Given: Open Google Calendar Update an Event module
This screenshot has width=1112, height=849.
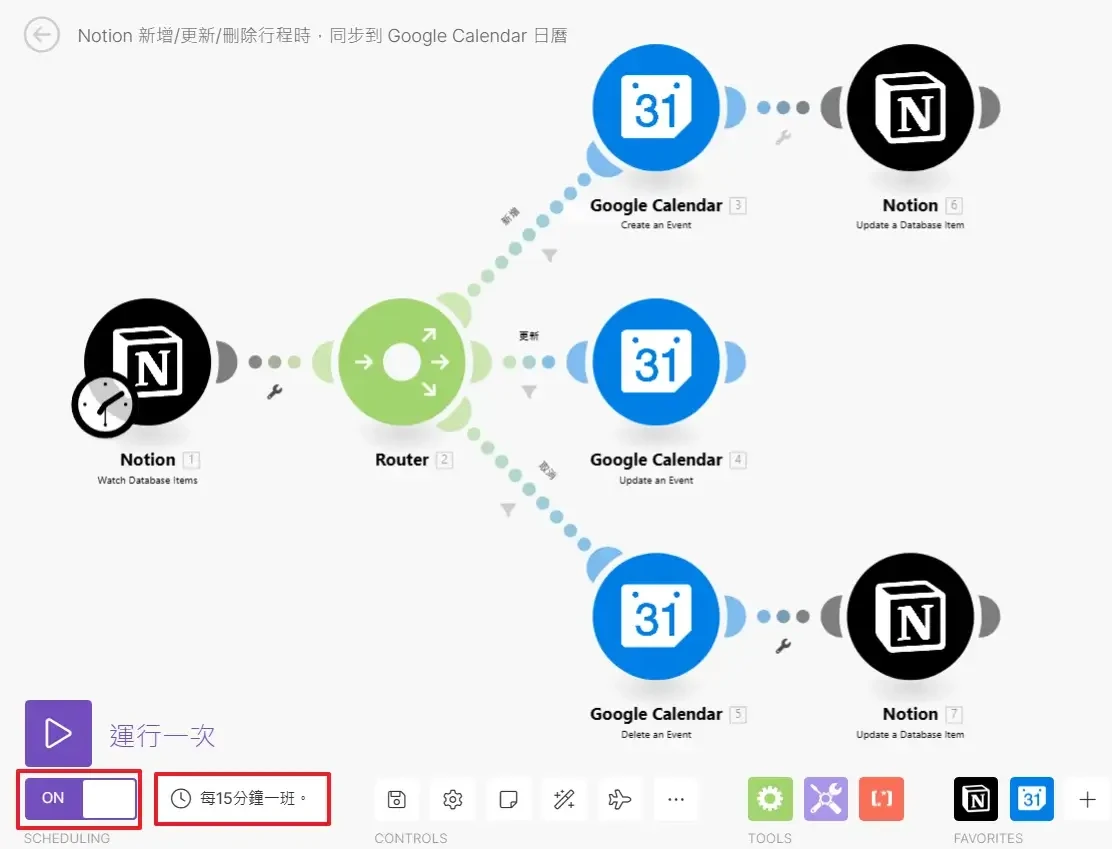Looking at the screenshot, I should click(x=656, y=362).
